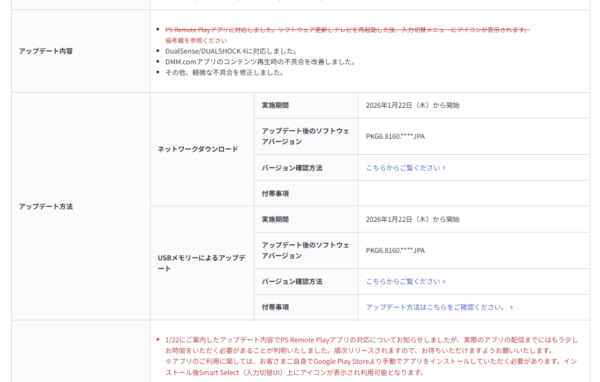Click バージョン確認方法 label under ネットワークダウンロード

[292, 168]
